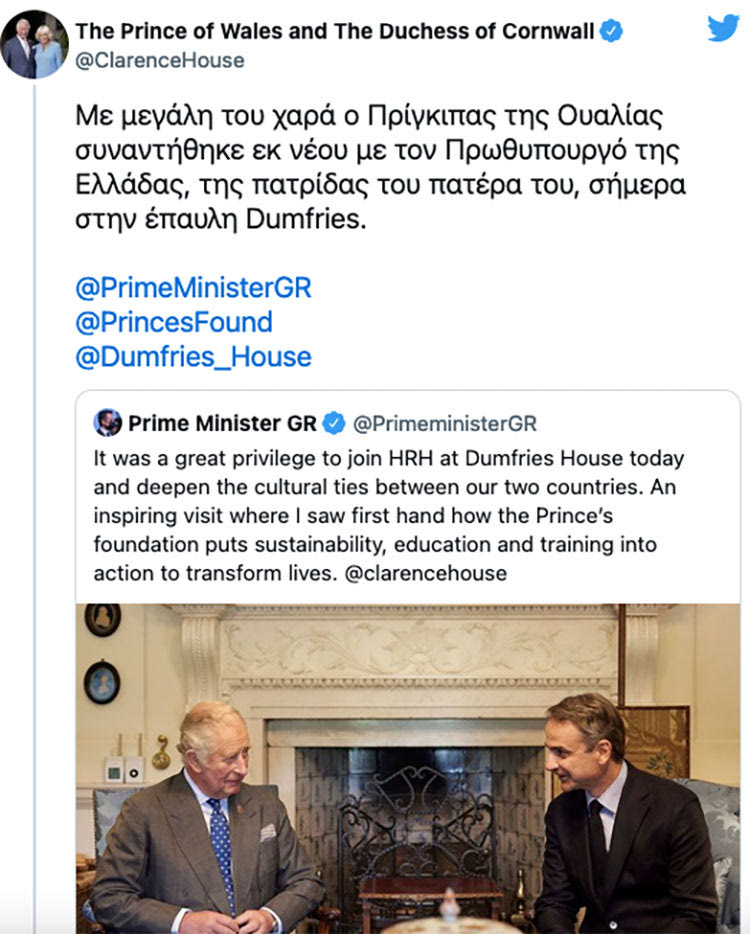Screen dimensions: 750x934
Task: Click the Twitter bird logo
Action: tap(723, 28)
